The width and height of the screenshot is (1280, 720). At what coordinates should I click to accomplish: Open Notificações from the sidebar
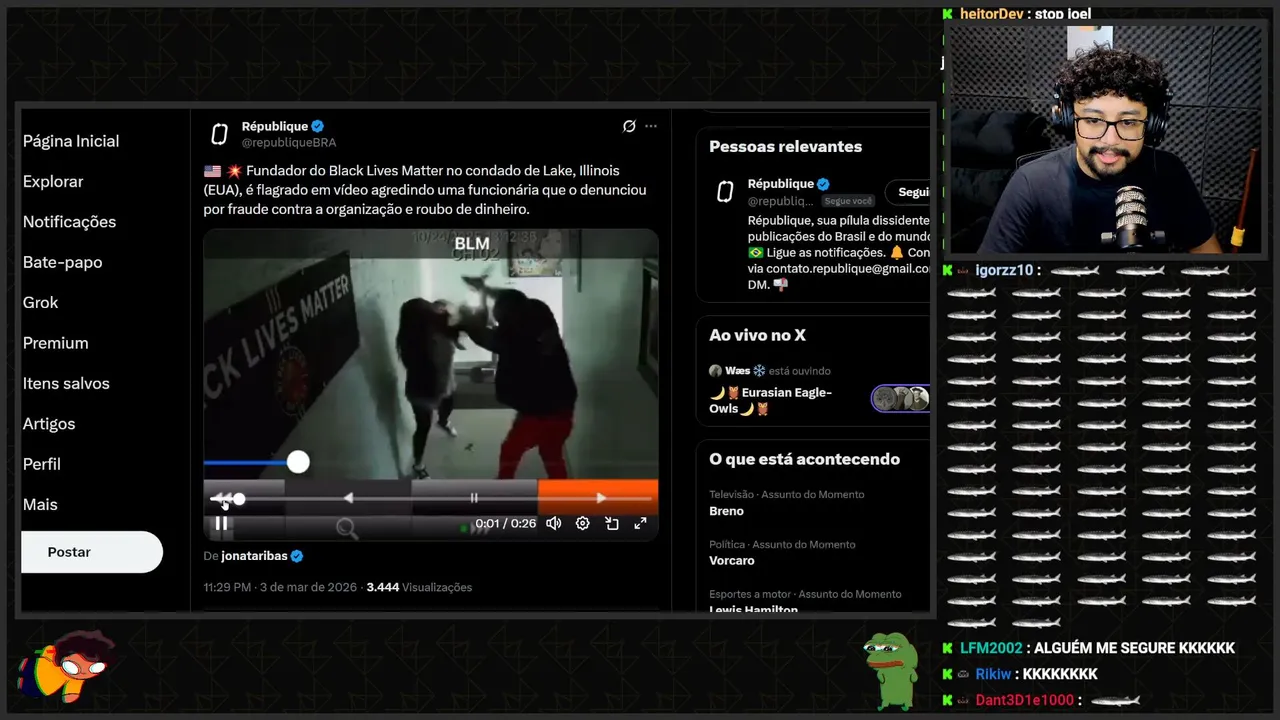tap(69, 222)
